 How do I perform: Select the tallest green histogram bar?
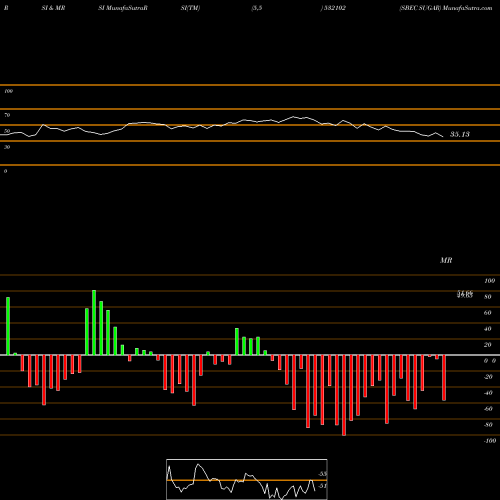tap(94, 323)
